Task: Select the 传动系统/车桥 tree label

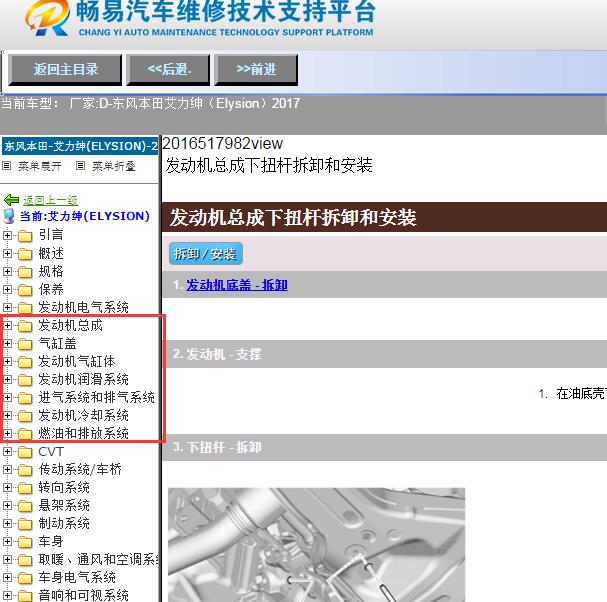Action: [80, 469]
